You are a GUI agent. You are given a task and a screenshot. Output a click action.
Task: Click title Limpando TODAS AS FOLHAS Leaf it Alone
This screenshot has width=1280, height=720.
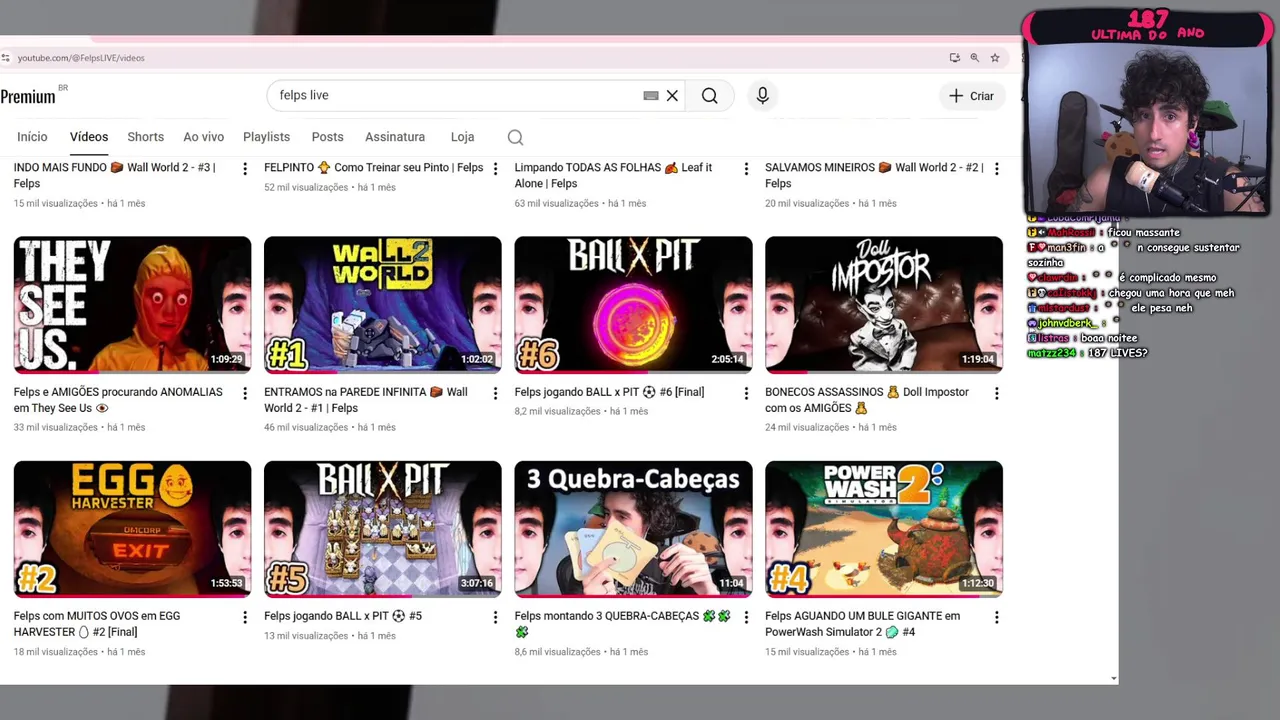(x=613, y=176)
